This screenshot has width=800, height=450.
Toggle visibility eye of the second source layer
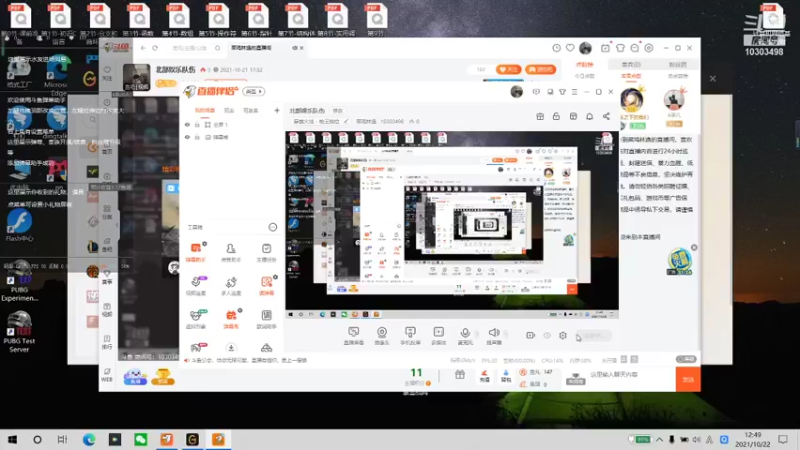pyautogui.click(x=187, y=137)
